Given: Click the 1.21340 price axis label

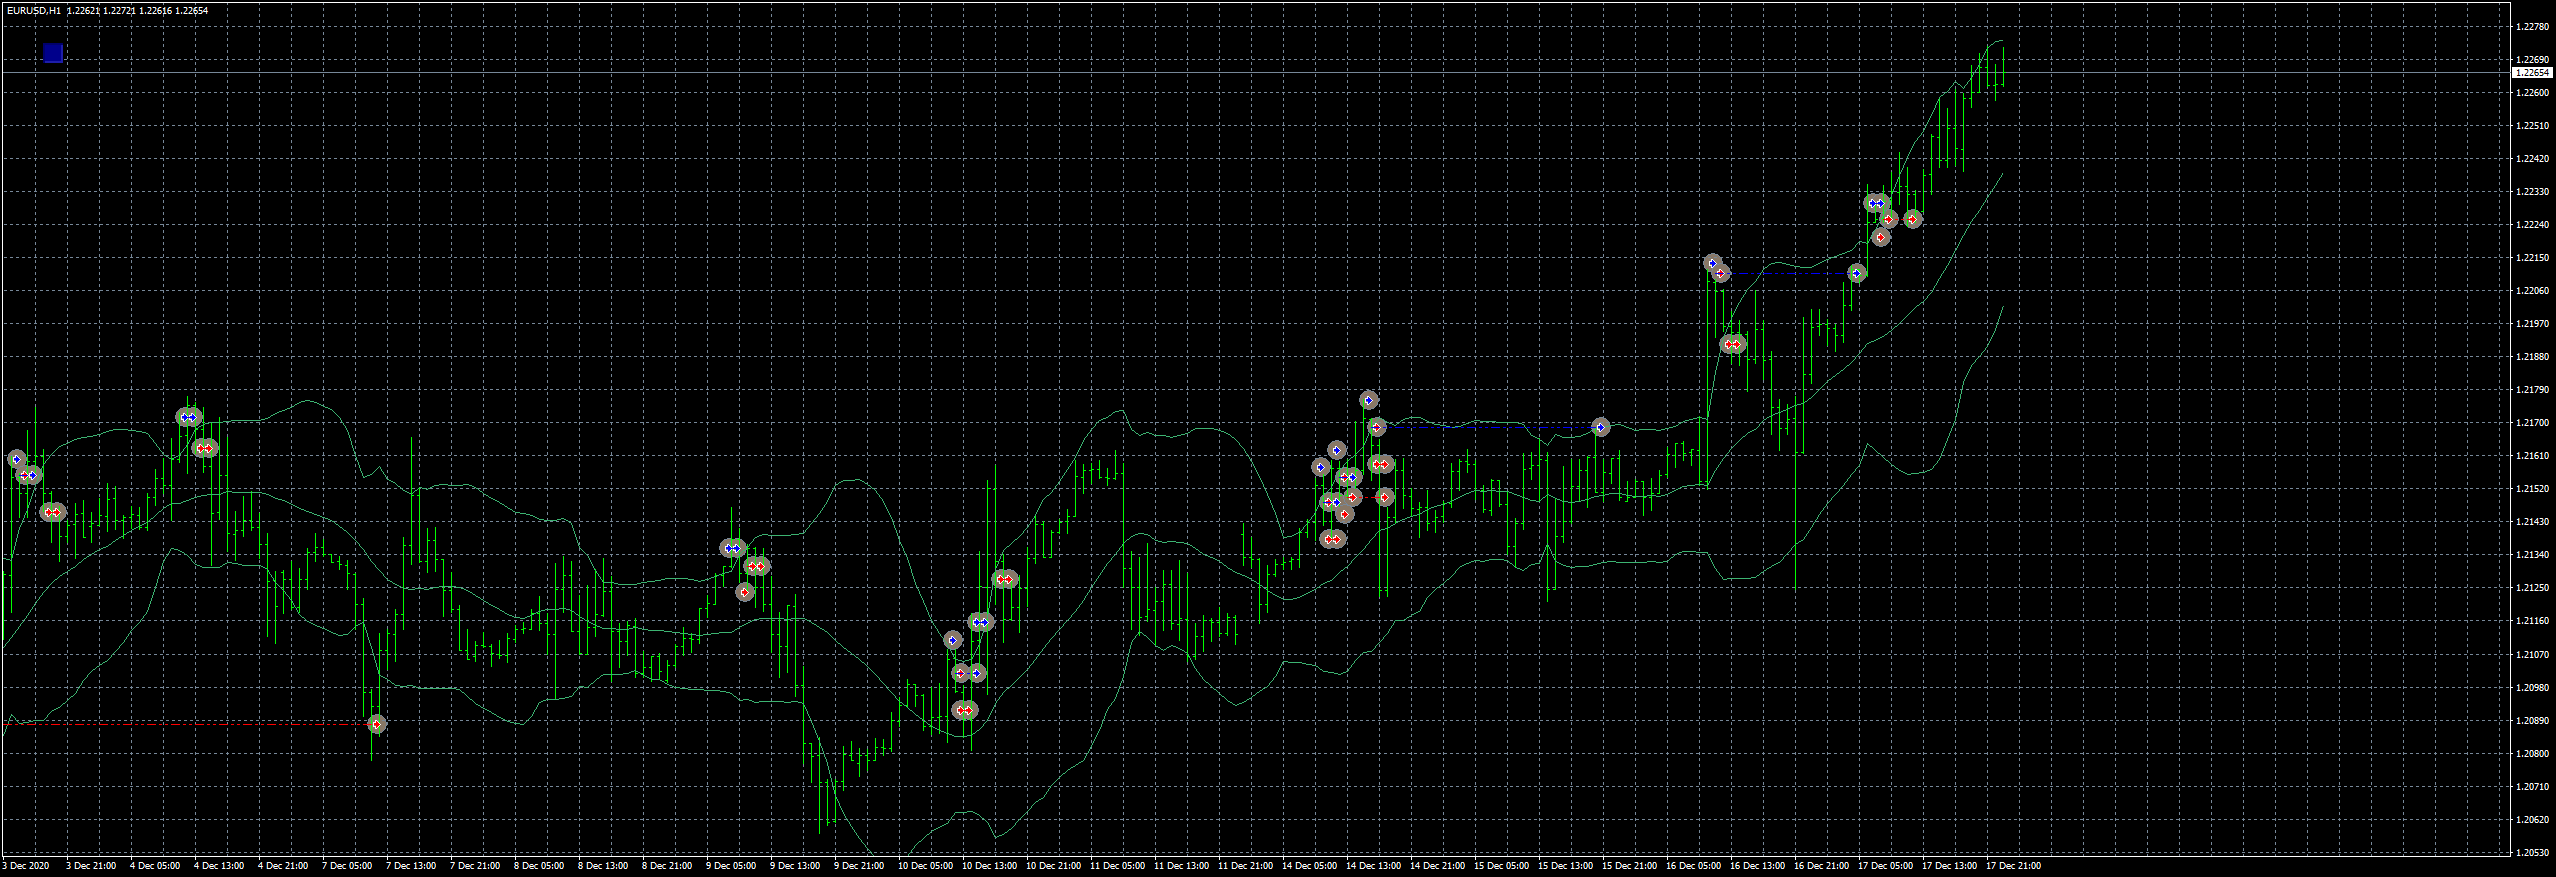Looking at the screenshot, I should coord(2530,555).
